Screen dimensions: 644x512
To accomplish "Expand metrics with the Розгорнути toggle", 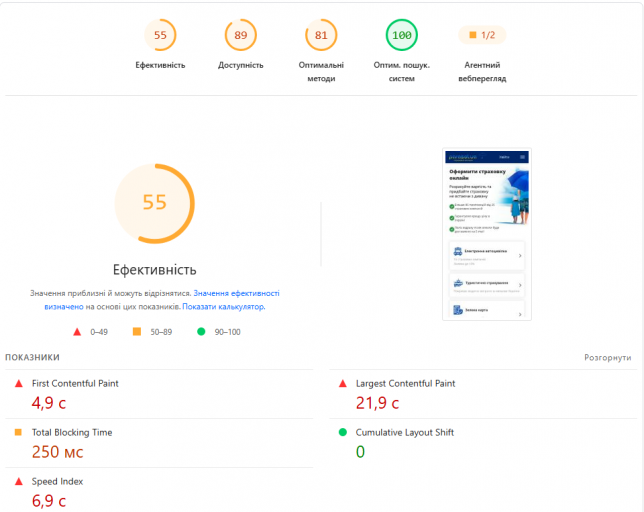I will pyautogui.click(x=607, y=358).
